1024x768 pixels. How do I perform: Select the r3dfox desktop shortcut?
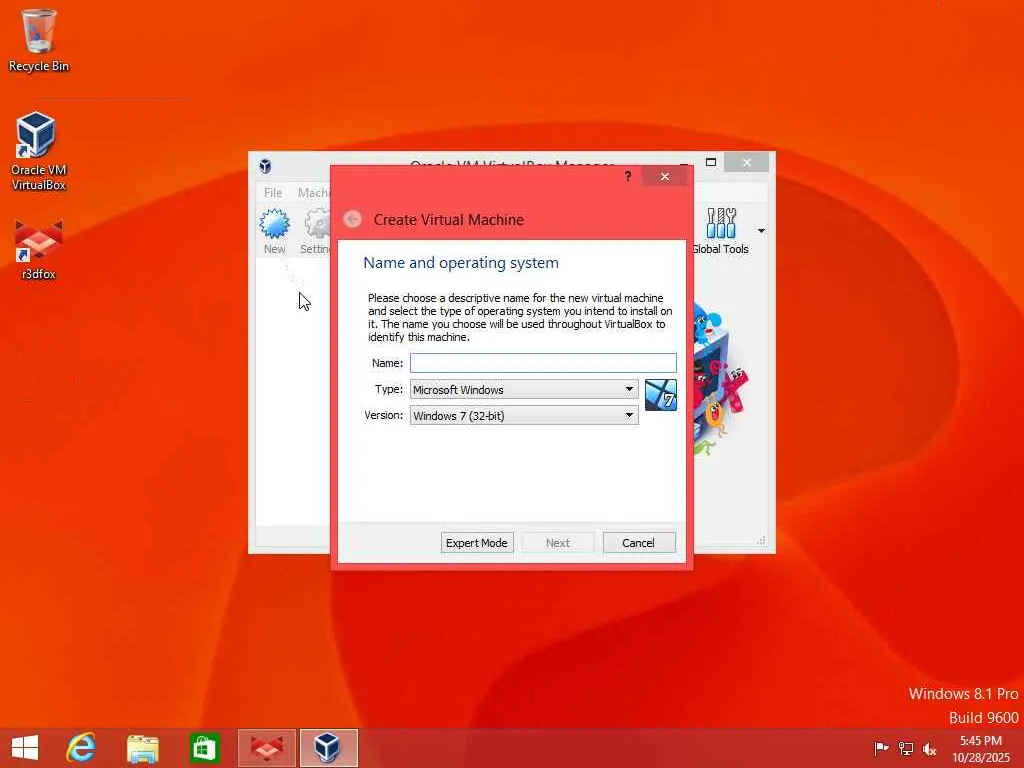coord(39,250)
